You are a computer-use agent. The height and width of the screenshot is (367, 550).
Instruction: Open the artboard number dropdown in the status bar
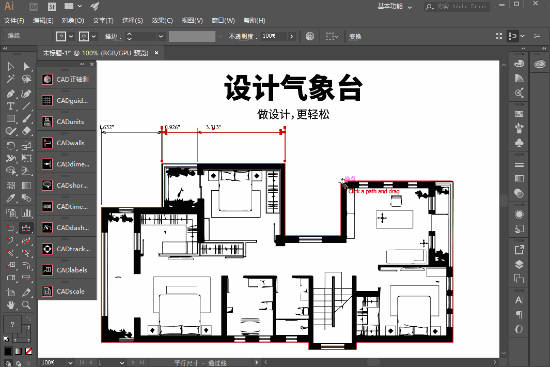tap(122, 363)
